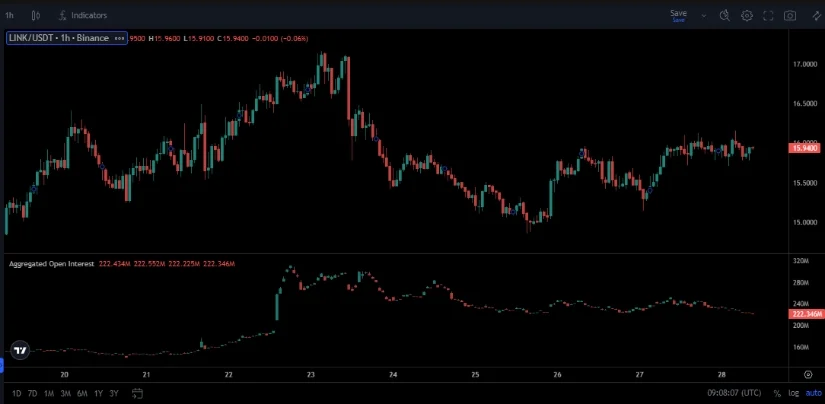Click the 222.346M open interest value label
Viewport: 825px width, 404px height.
click(x=805, y=315)
